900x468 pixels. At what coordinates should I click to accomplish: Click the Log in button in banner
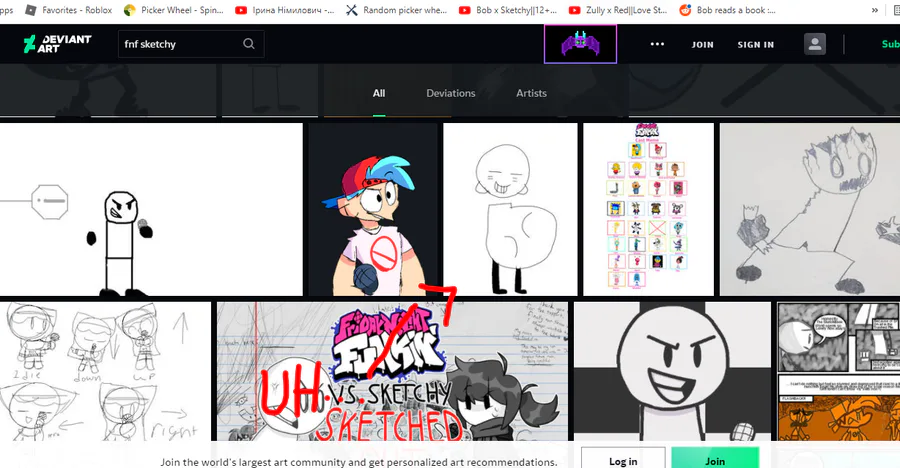(x=623, y=459)
